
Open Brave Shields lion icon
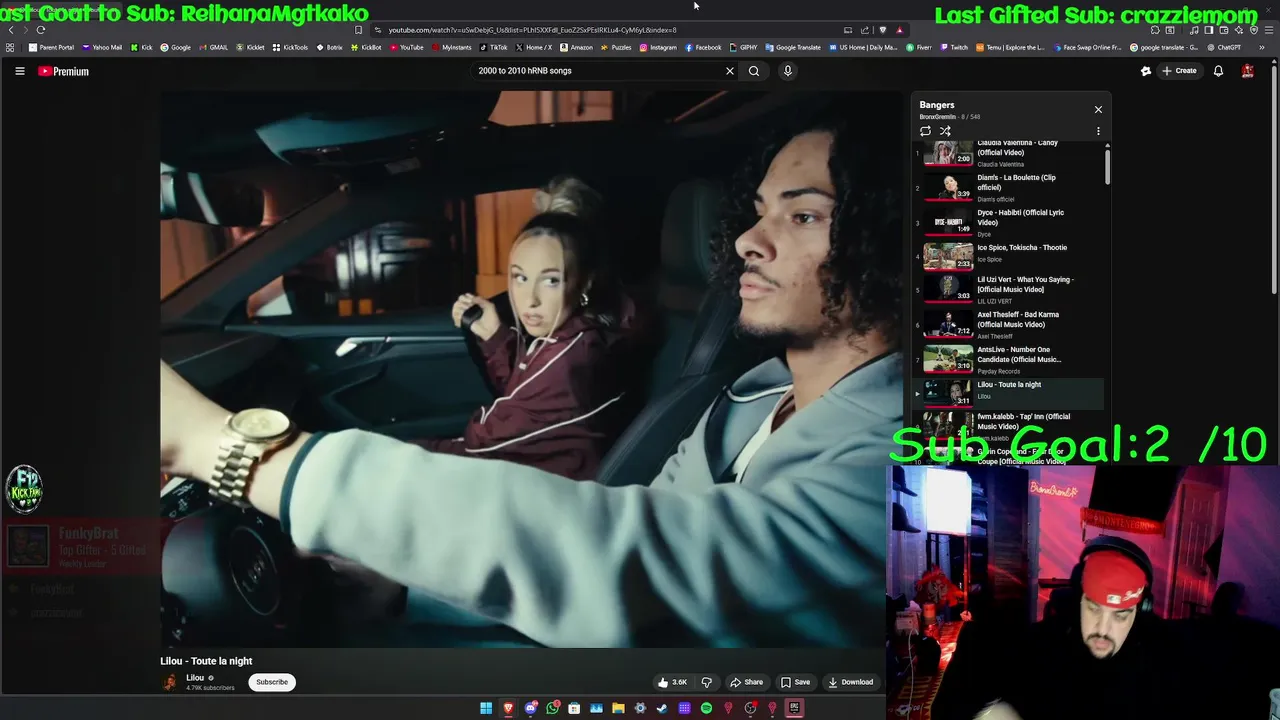tap(882, 30)
